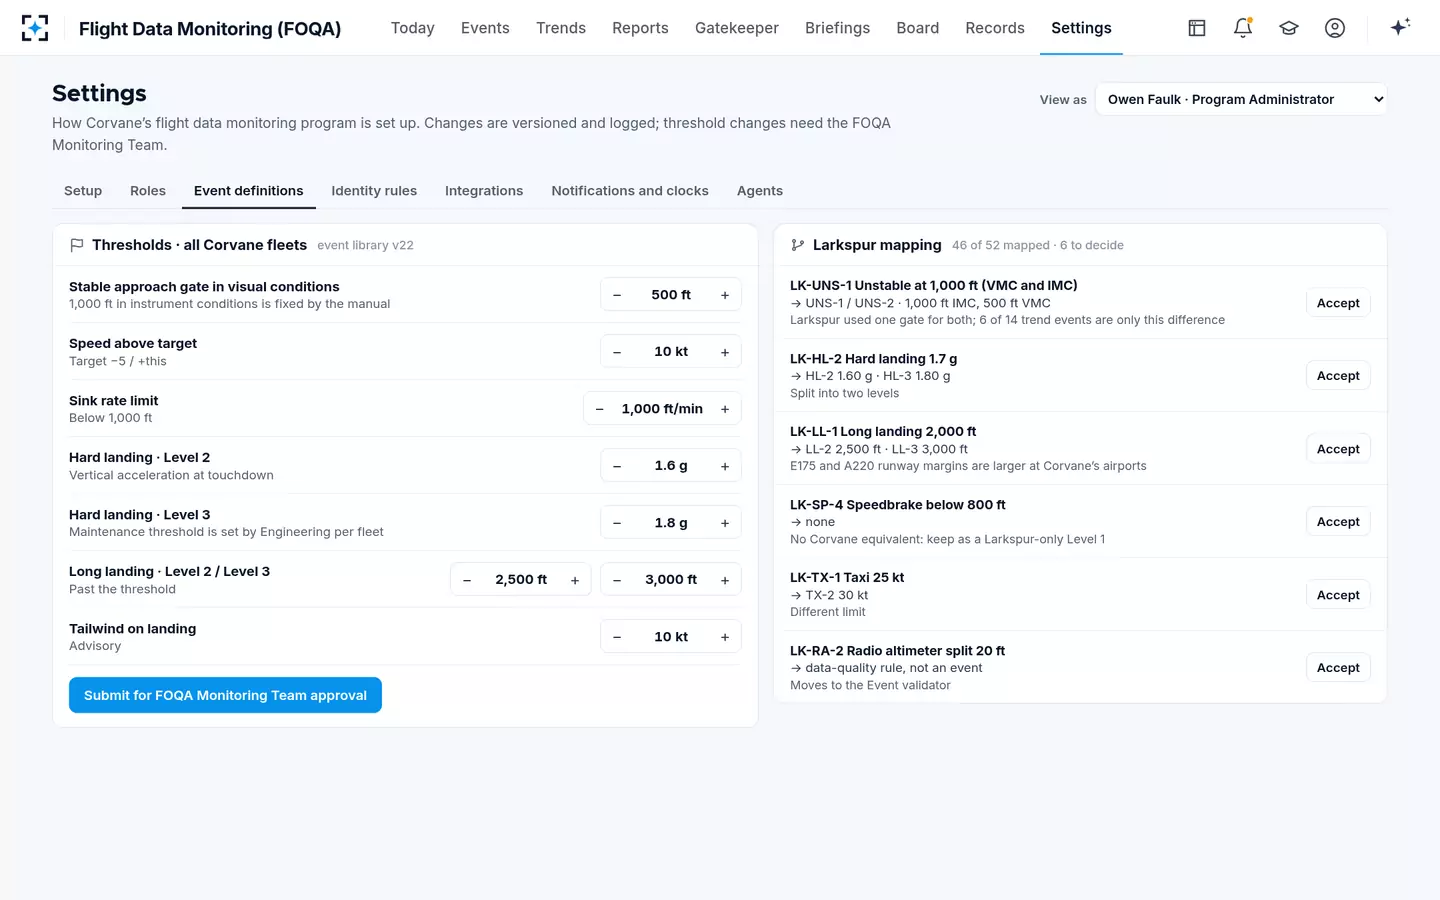Accept the LK-HL-2 Hard landing mapping
This screenshot has width=1440, height=900.
1338,376
